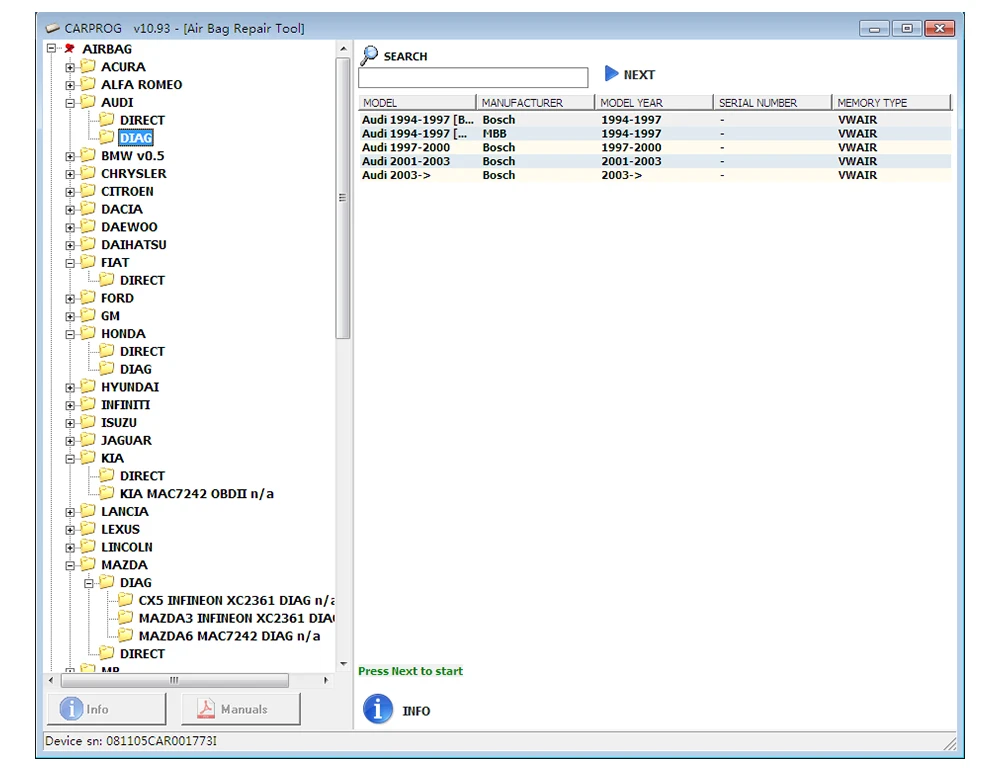Select DIRECT under AUDI
This screenshot has height=768, width=1000.
click(x=142, y=120)
